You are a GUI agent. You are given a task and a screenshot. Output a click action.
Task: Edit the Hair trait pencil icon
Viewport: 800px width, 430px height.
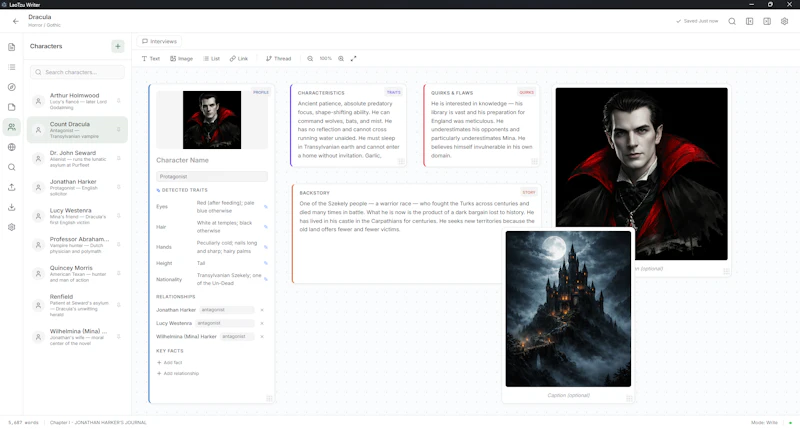coord(266,226)
